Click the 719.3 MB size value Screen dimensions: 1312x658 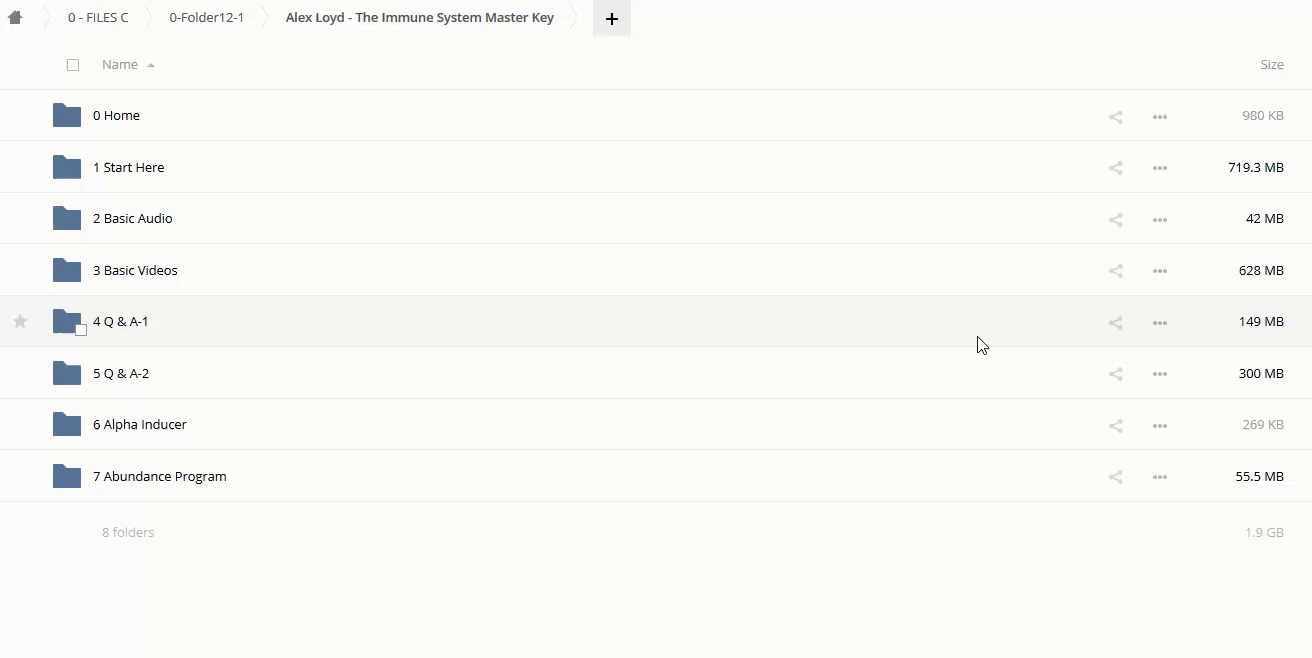click(x=1256, y=167)
